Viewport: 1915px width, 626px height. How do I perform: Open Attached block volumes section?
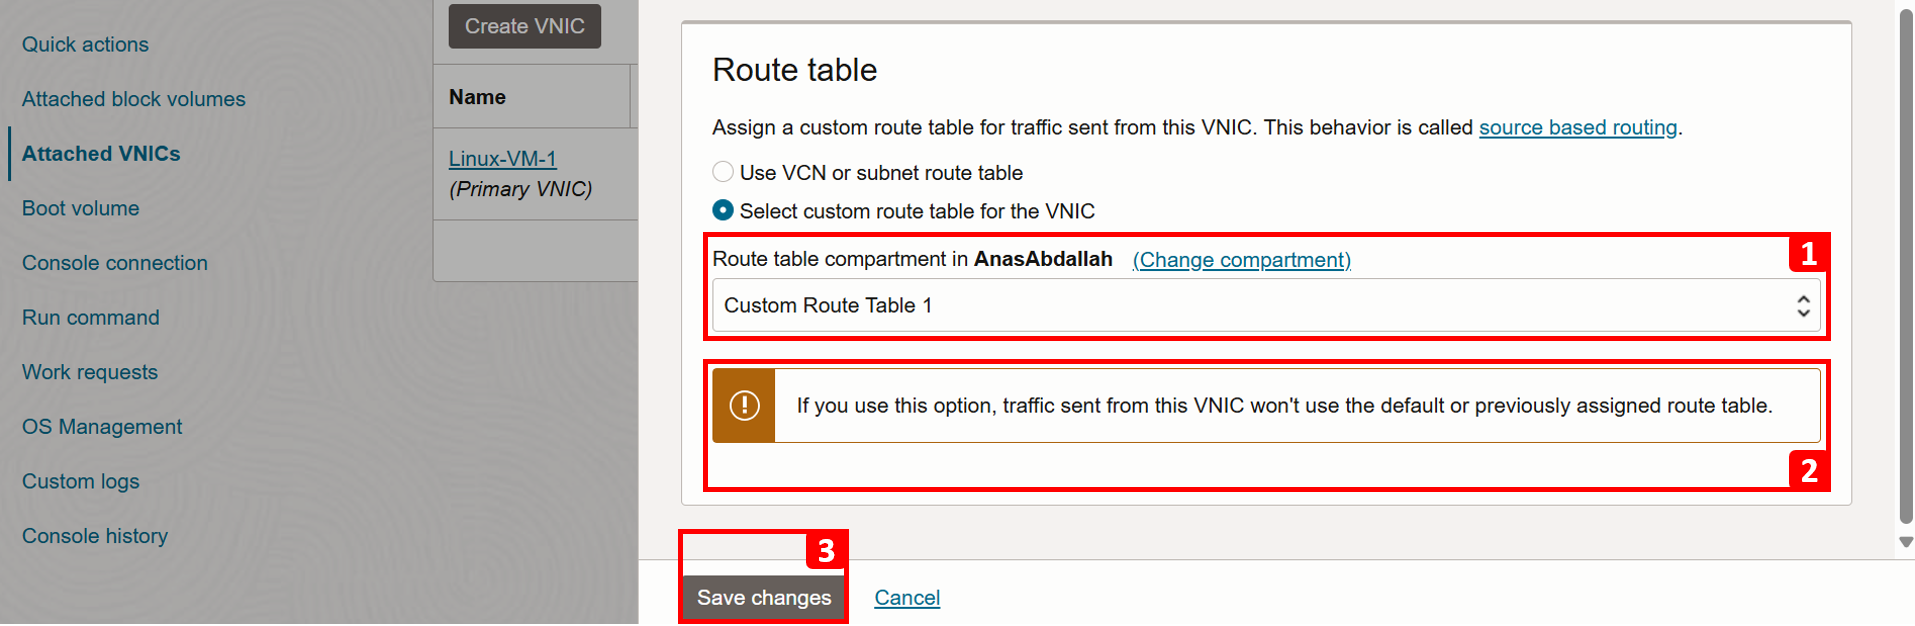tap(134, 99)
